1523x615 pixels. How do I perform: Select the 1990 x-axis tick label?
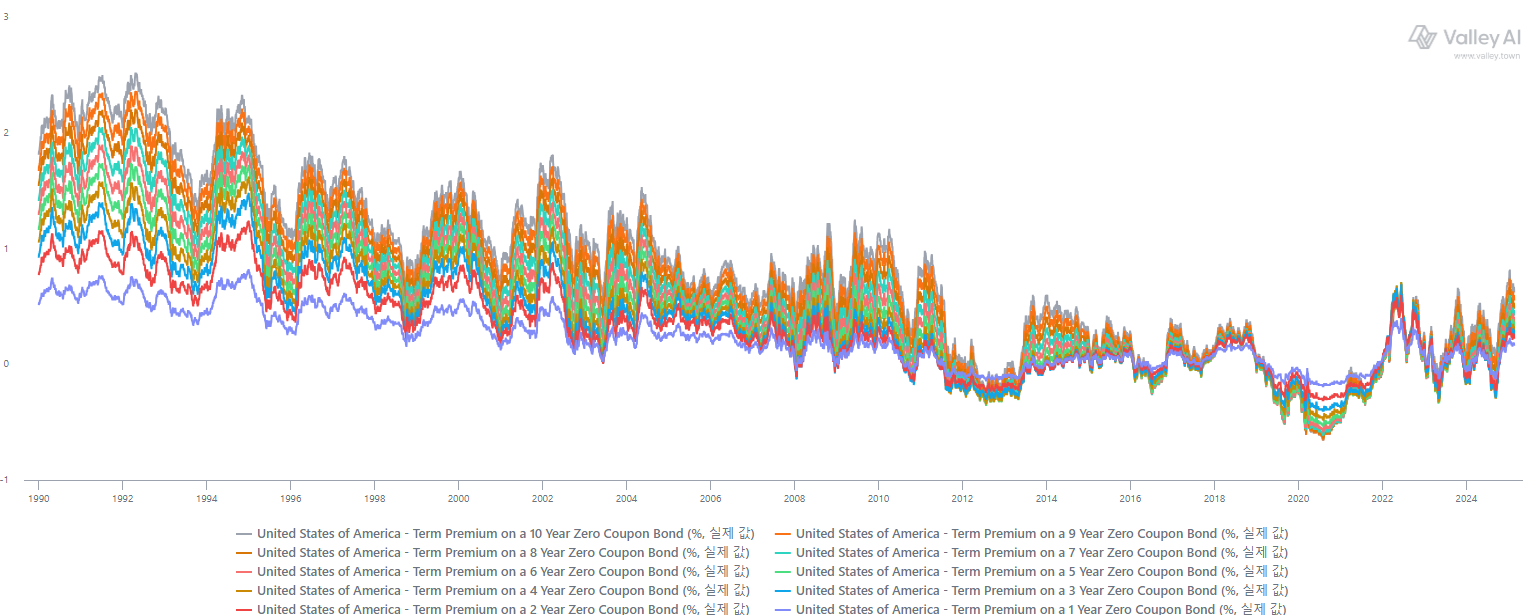pos(39,498)
